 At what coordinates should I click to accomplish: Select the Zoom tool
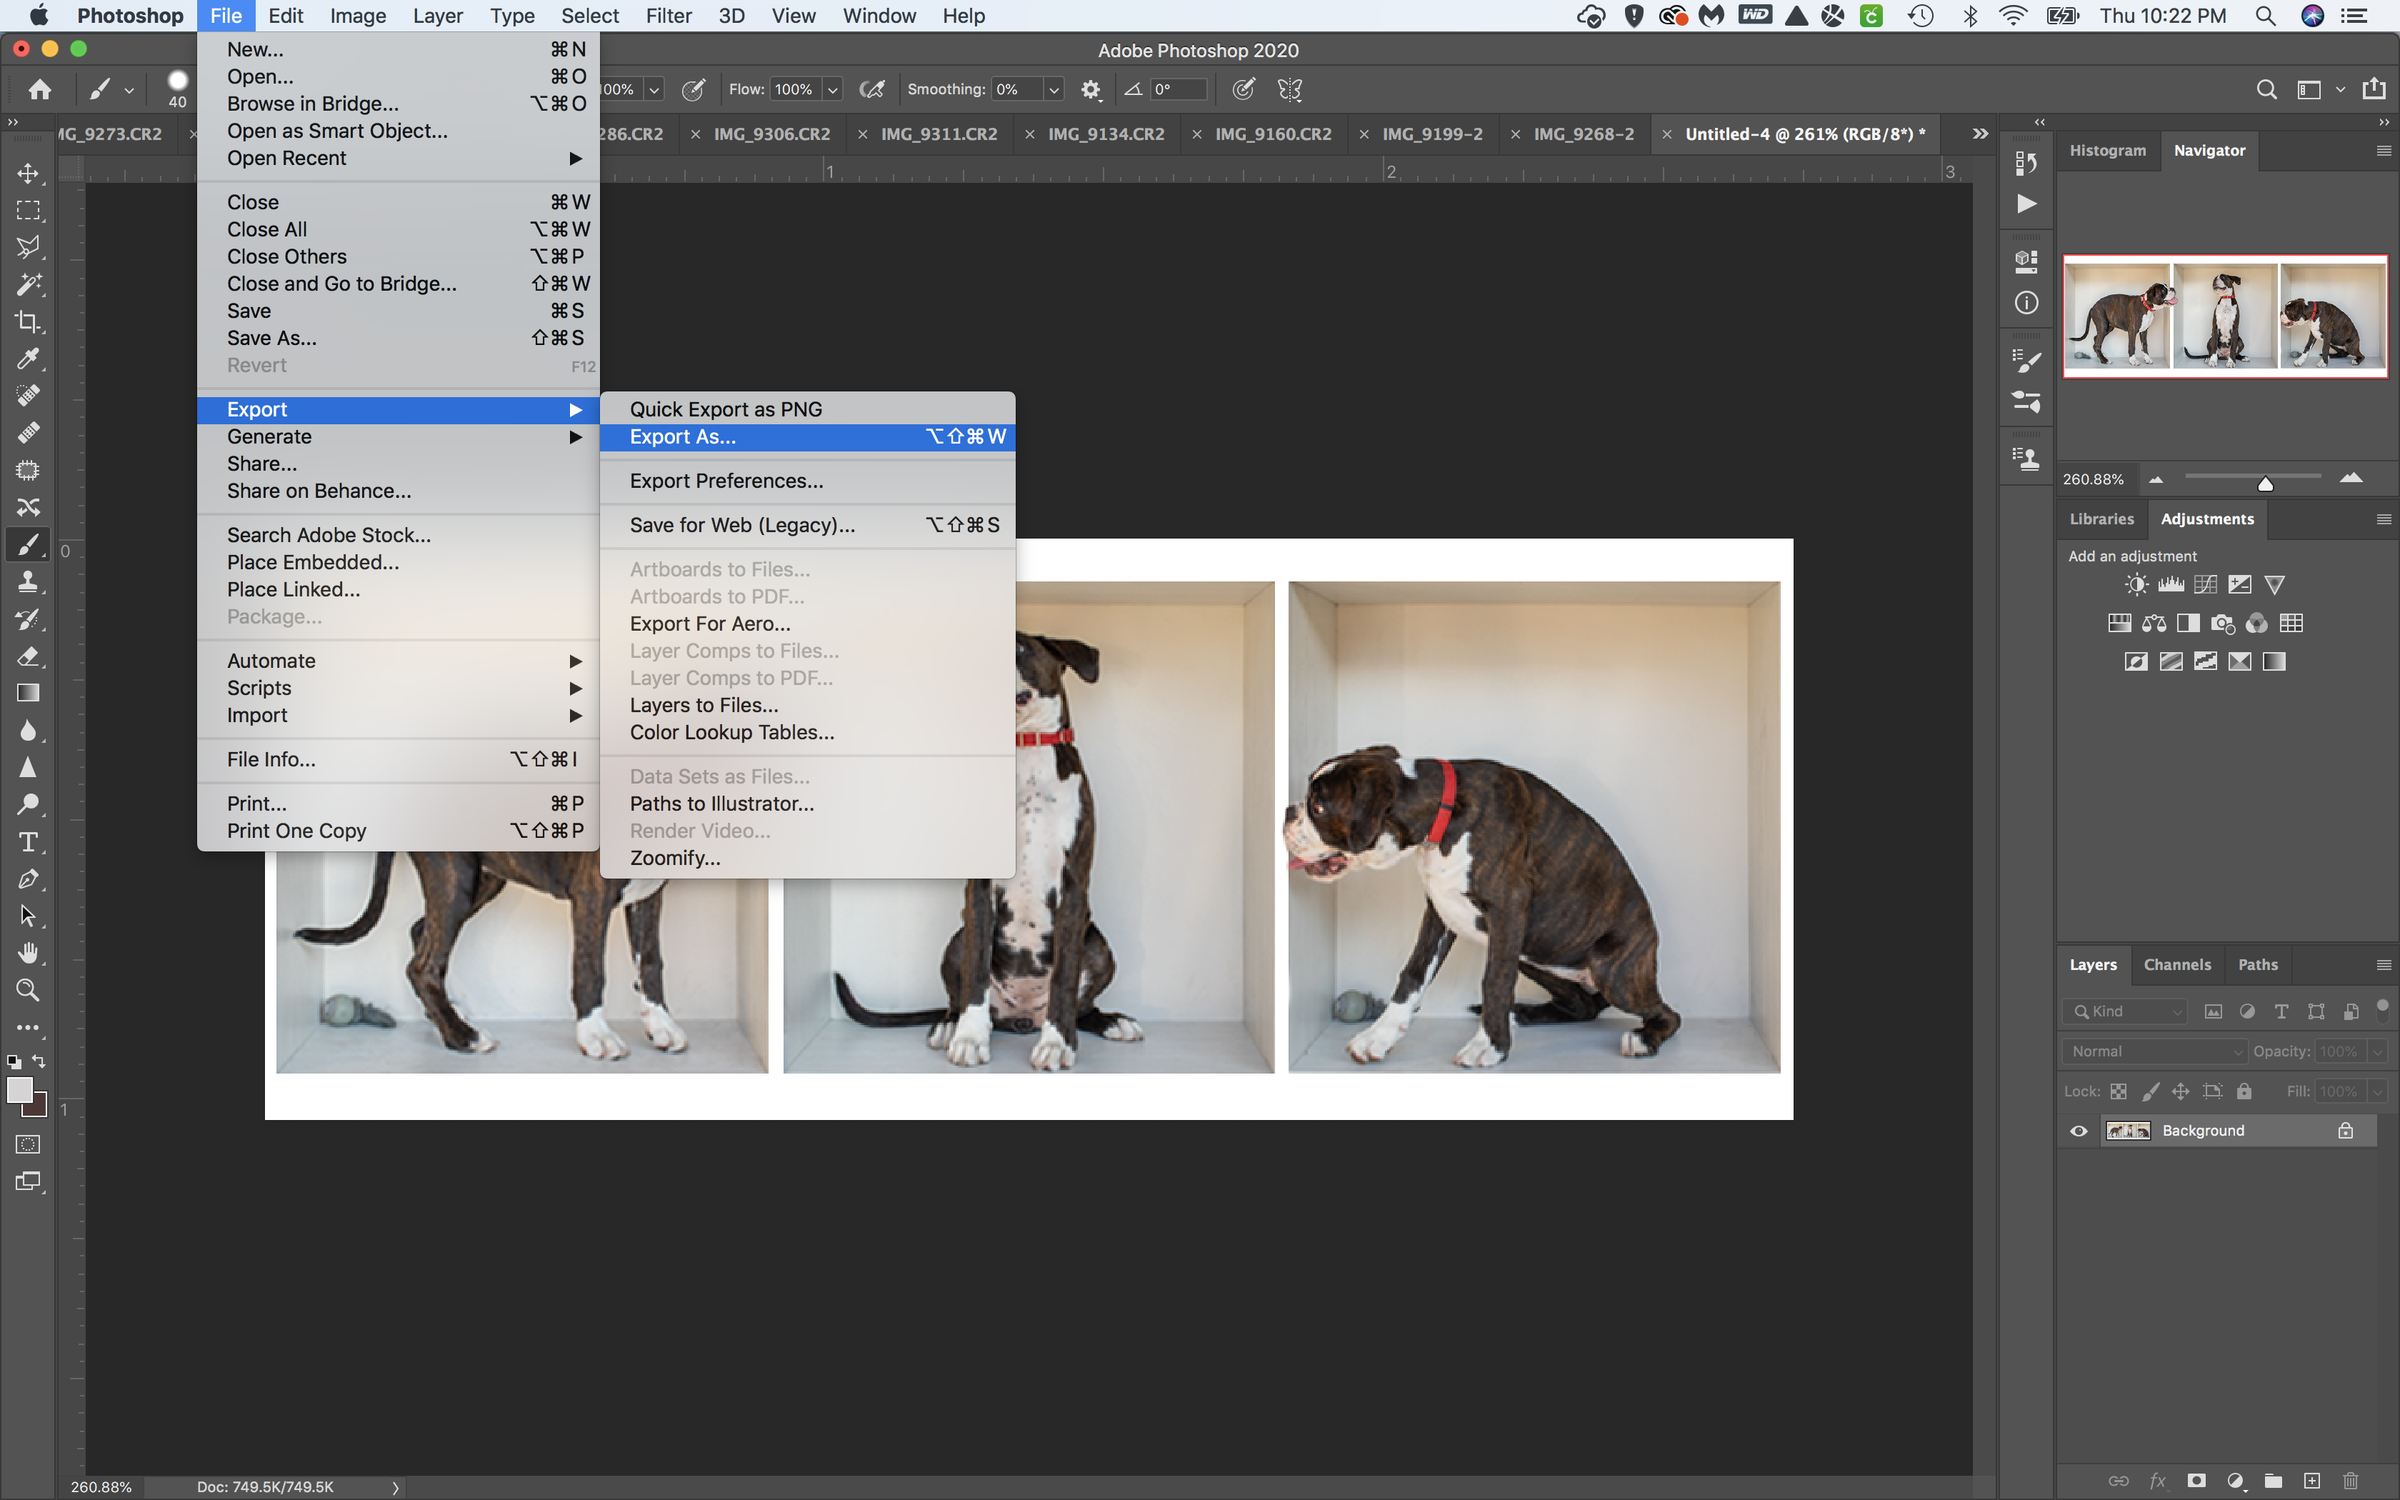[28, 989]
